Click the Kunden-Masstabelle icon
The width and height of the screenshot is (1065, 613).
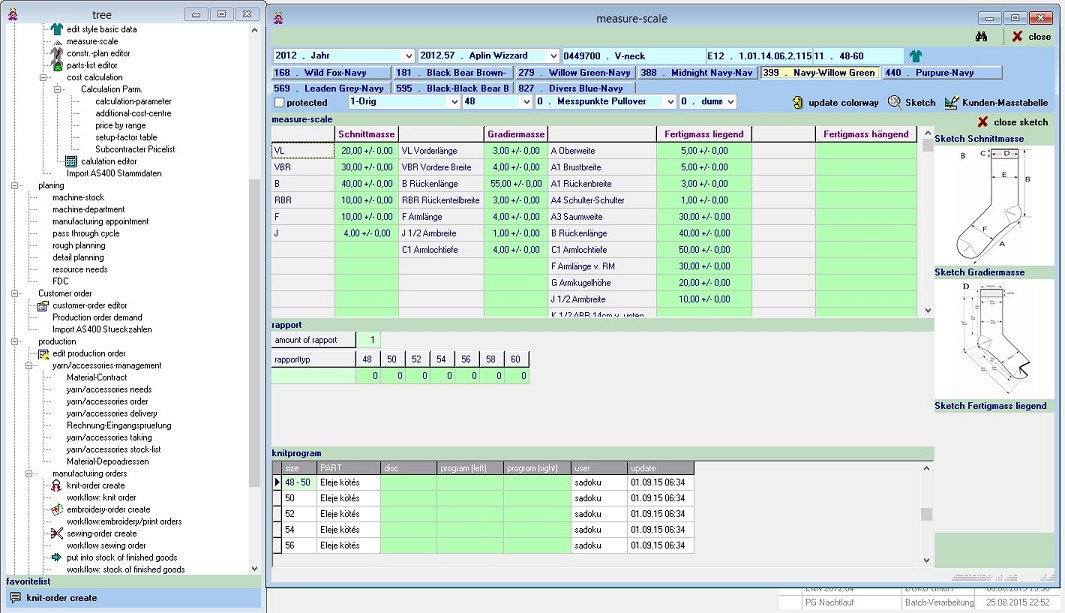pyautogui.click(x=951, y=102)
